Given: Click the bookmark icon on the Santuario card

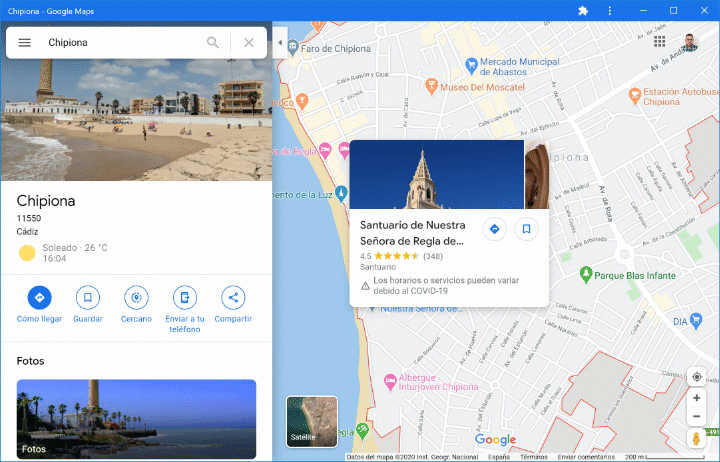Looking at the screenshot, I should pyautogui.click(x=526, y=229).
